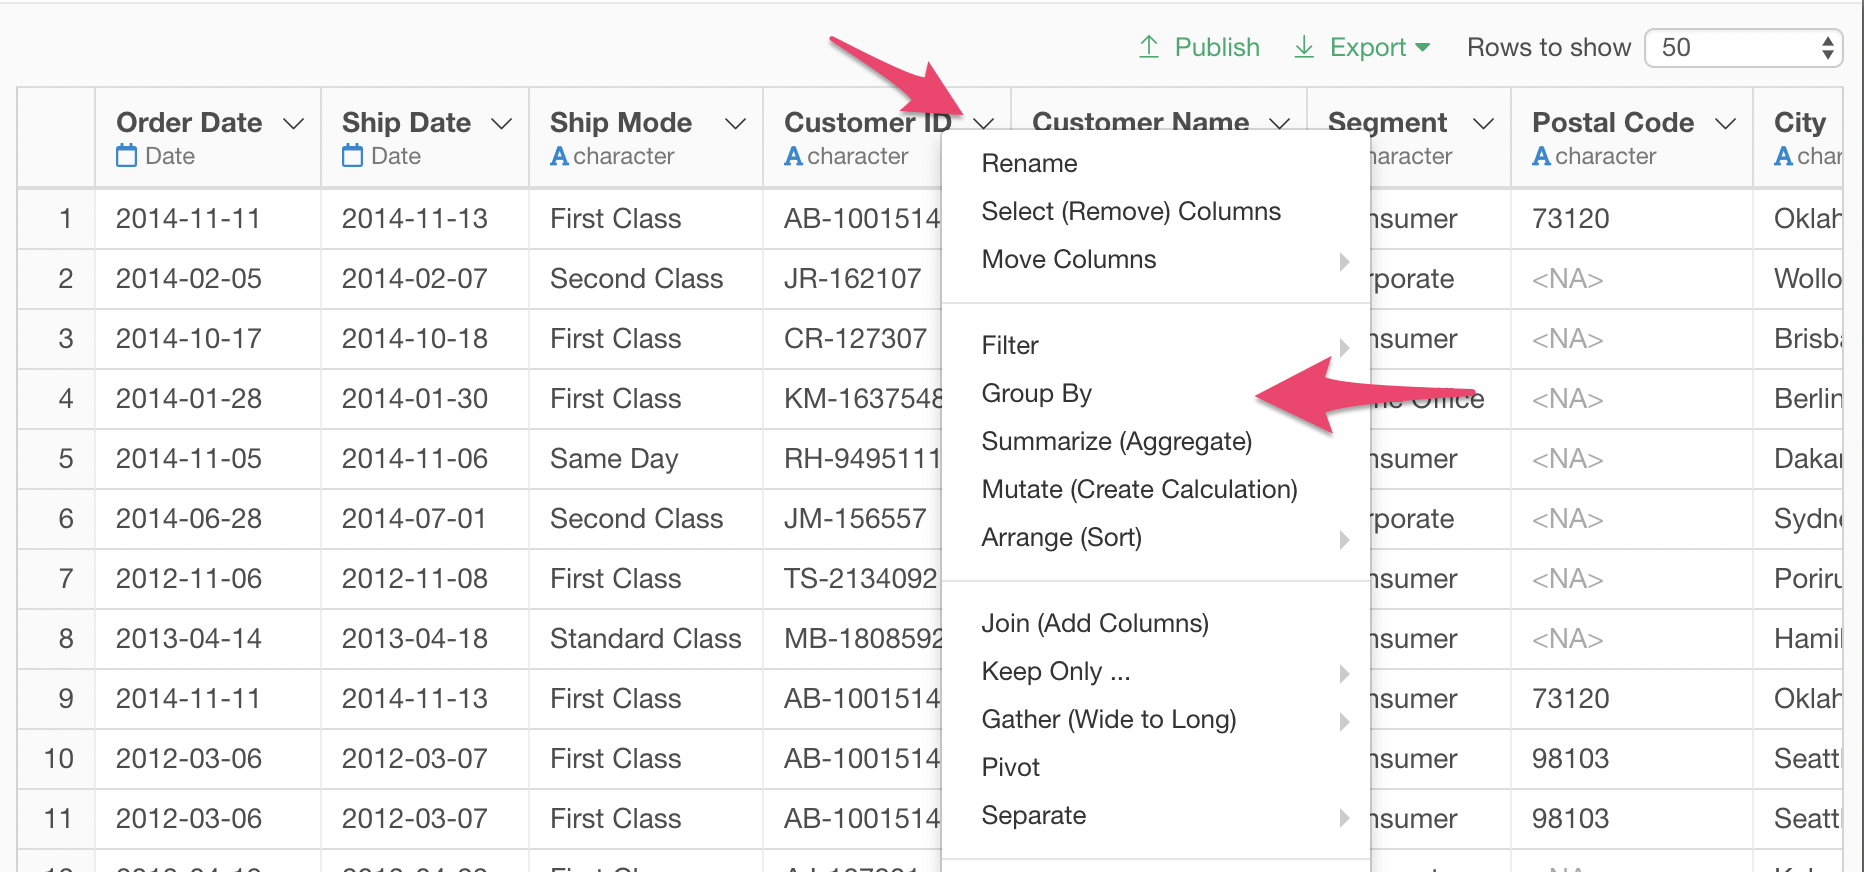Click Rename in the column menu
Viewport: 1864px width, 872px height.
(1029, 163)
